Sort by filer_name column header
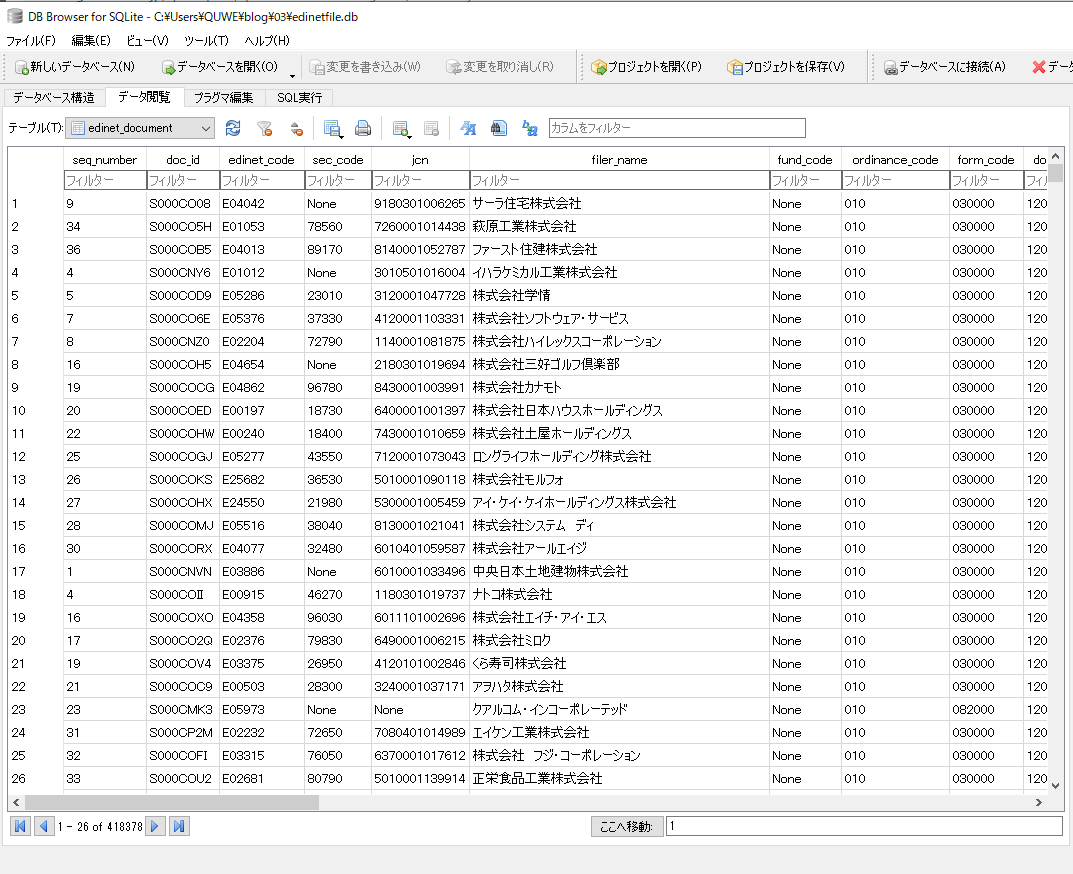Image resolution: width=1073 pixels, height=874 pixels. point(619,159)
